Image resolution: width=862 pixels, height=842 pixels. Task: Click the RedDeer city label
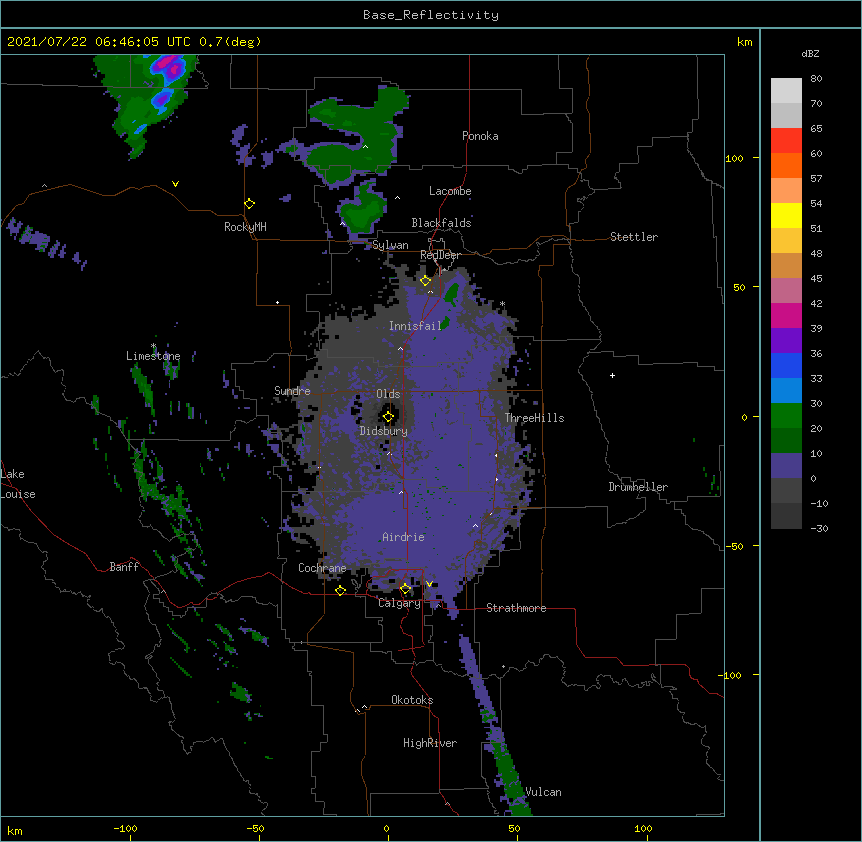(440, 255)
